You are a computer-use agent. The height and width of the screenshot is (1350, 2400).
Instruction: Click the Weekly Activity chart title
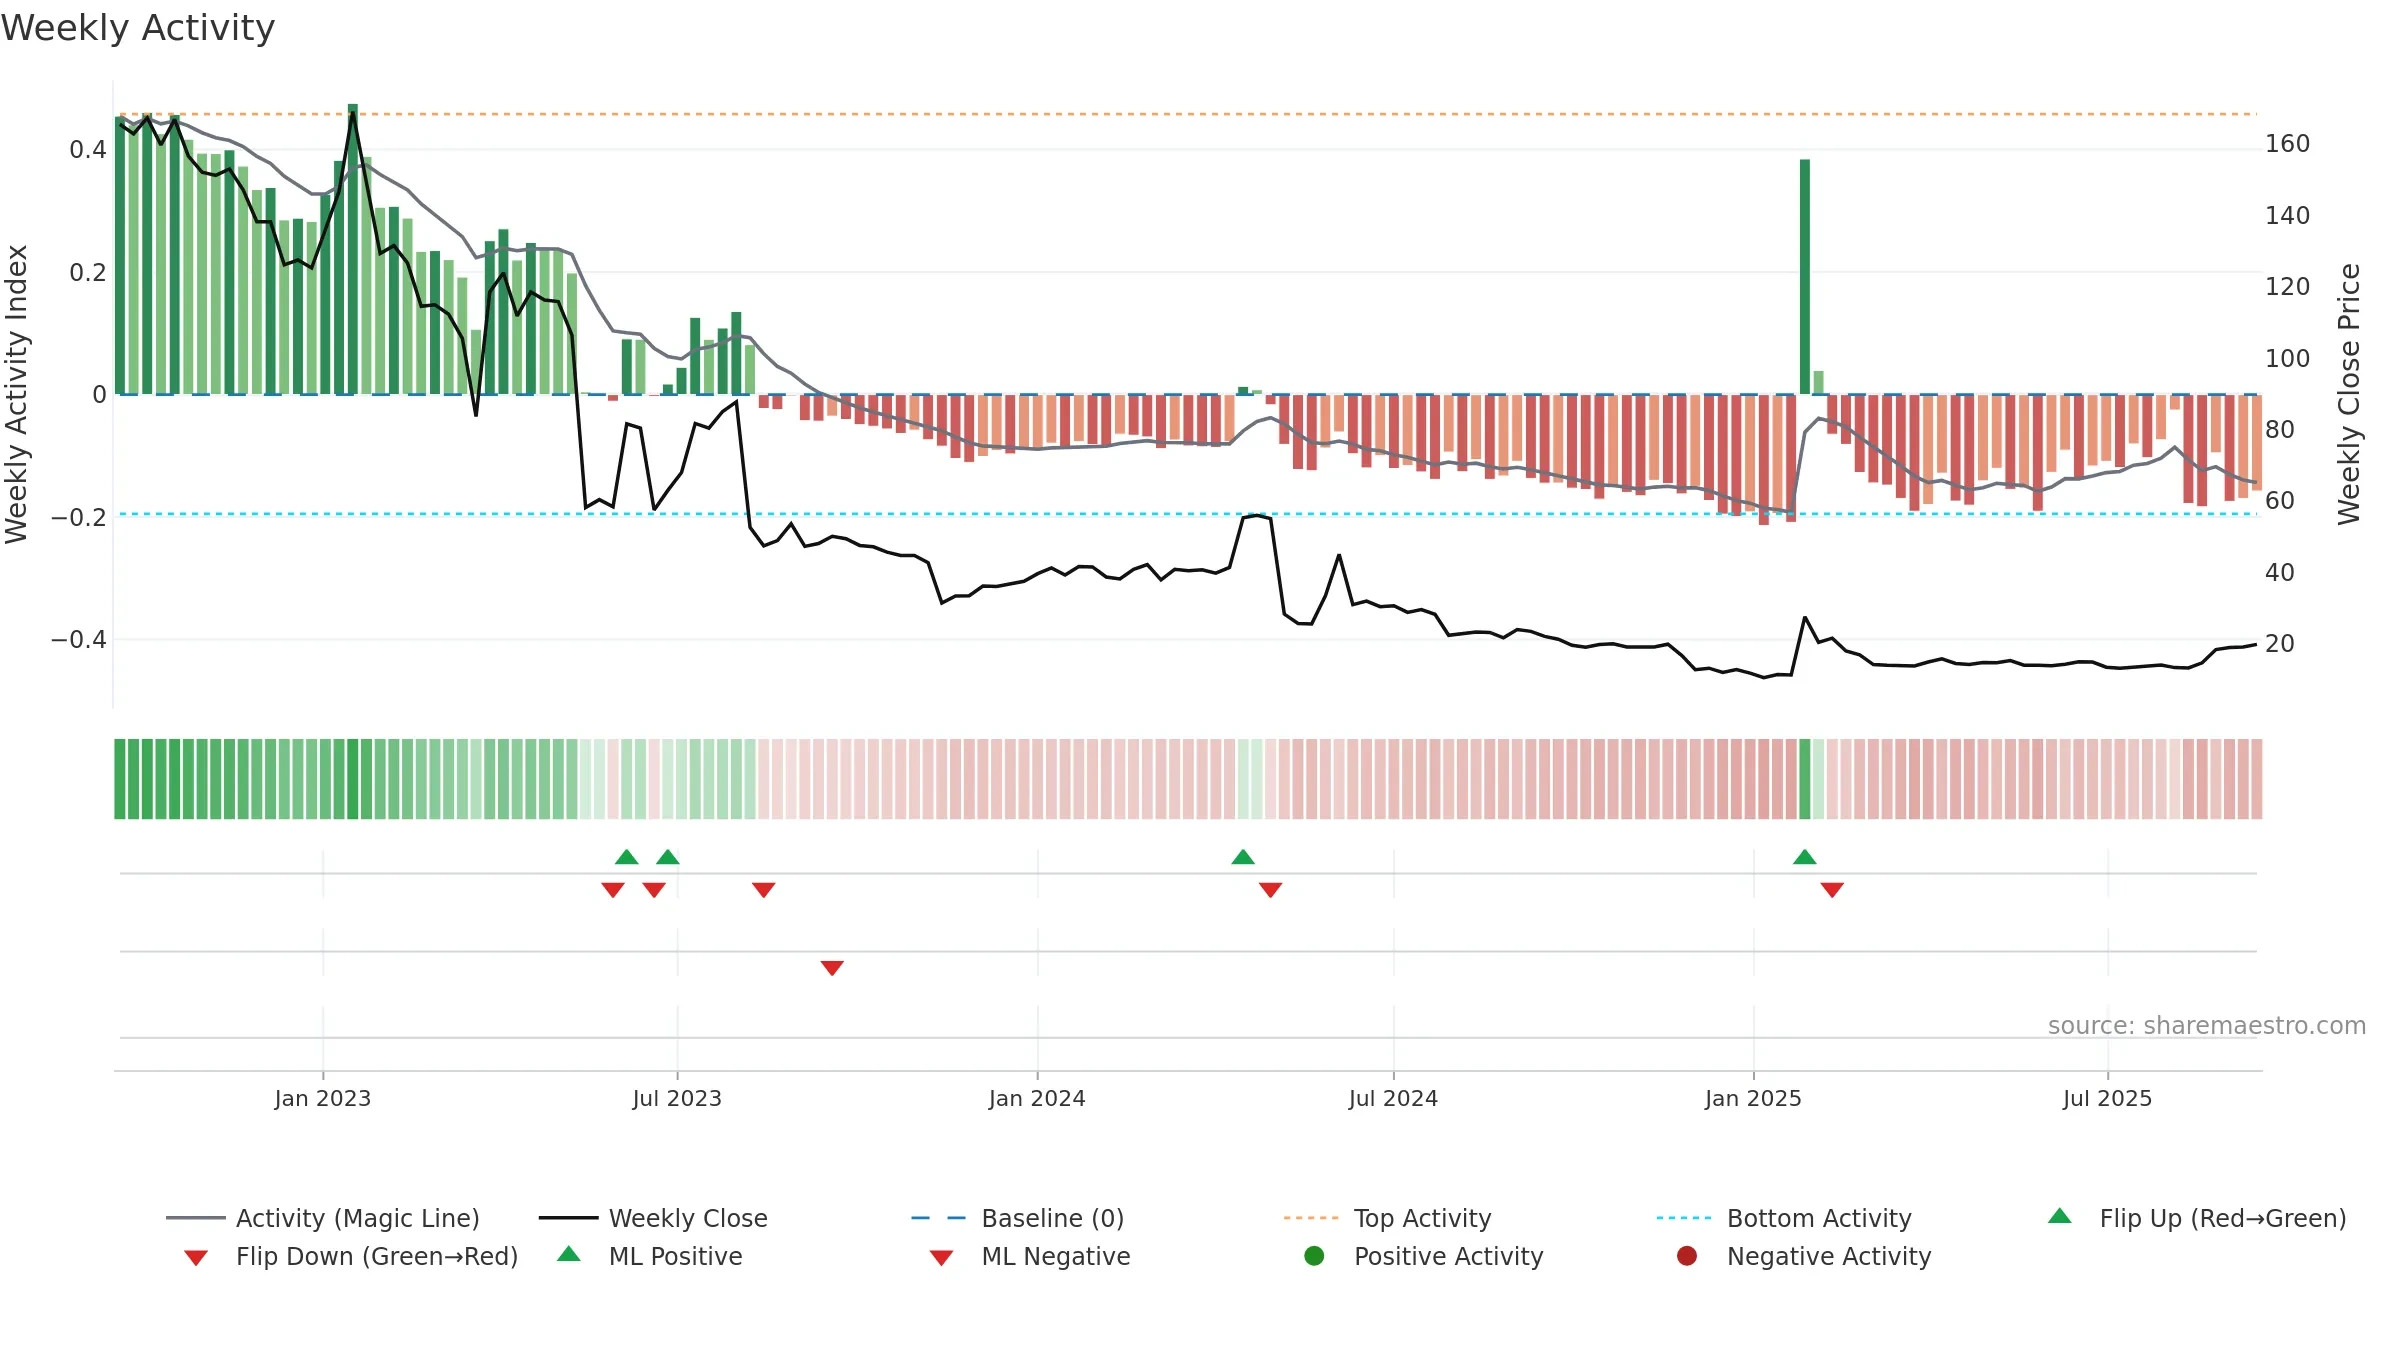[x=138, y=28]
